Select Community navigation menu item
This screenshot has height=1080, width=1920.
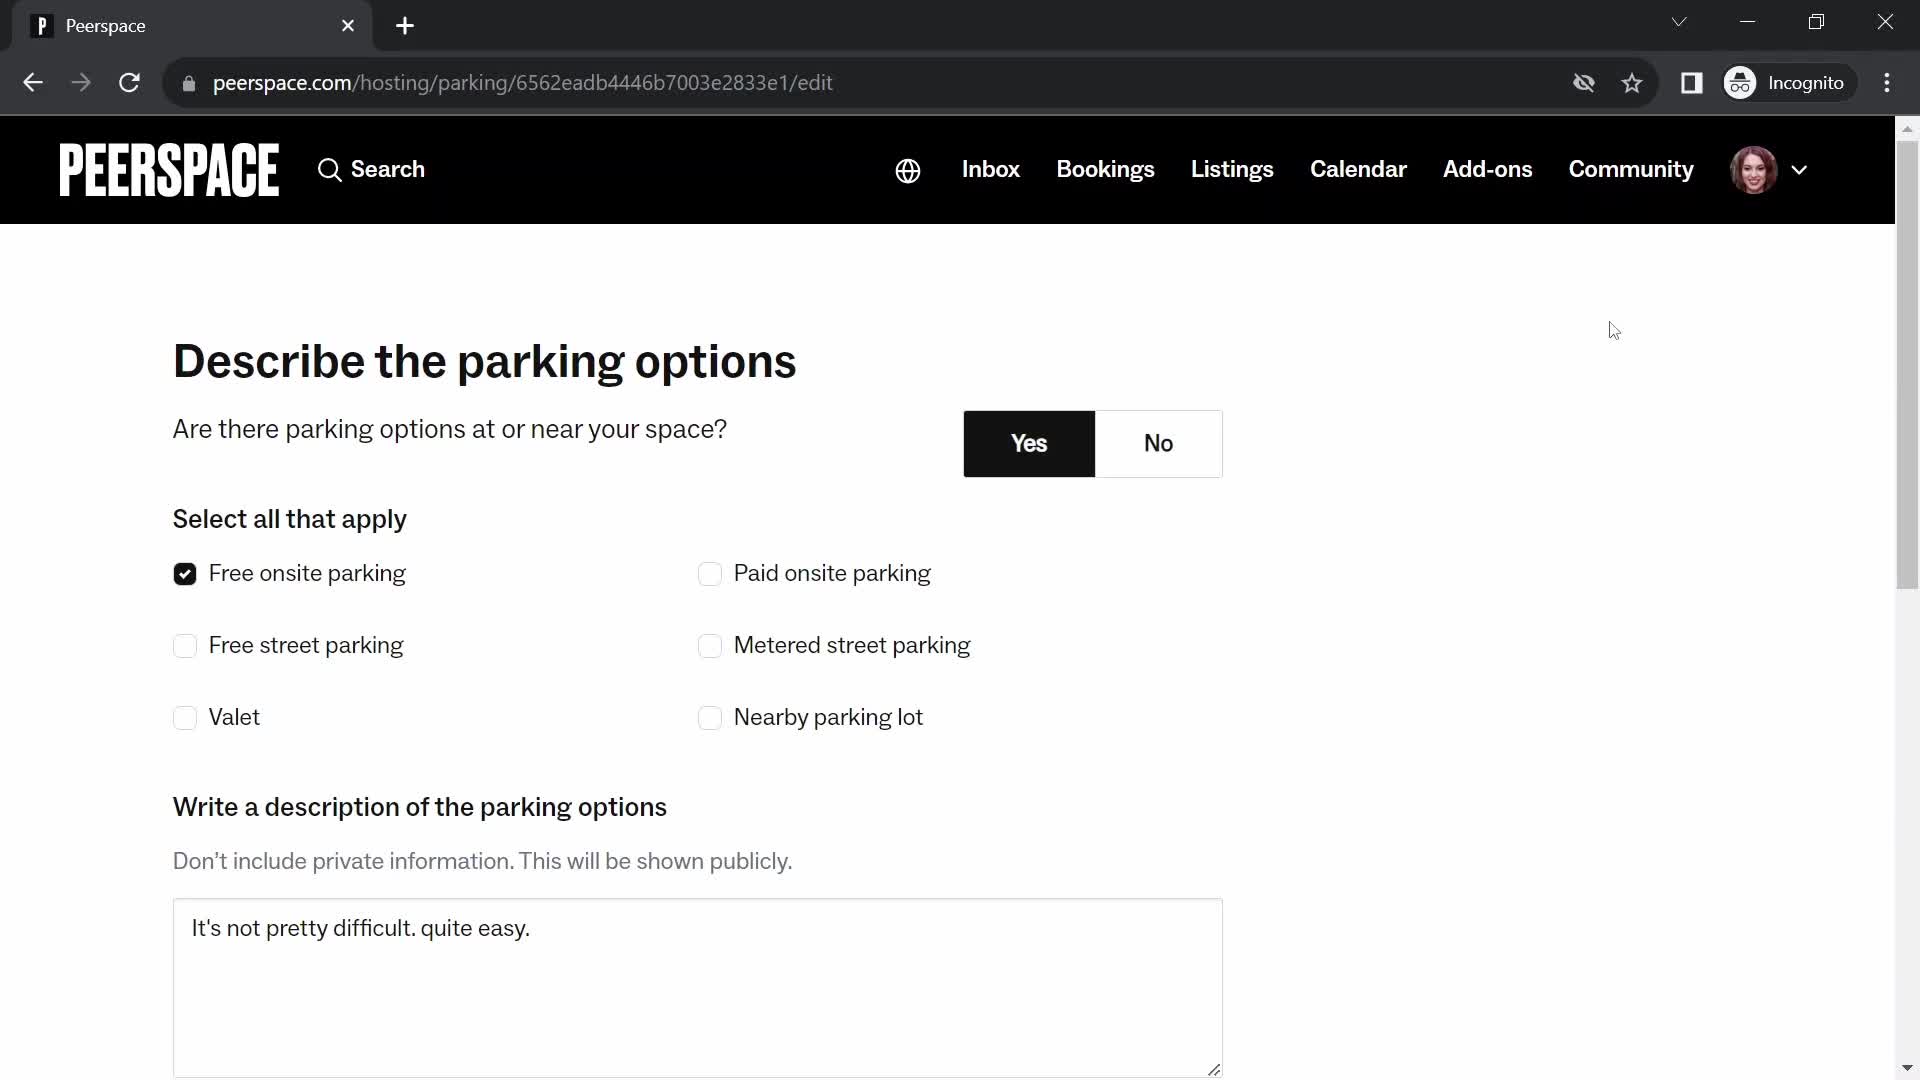click(1631, 169)
